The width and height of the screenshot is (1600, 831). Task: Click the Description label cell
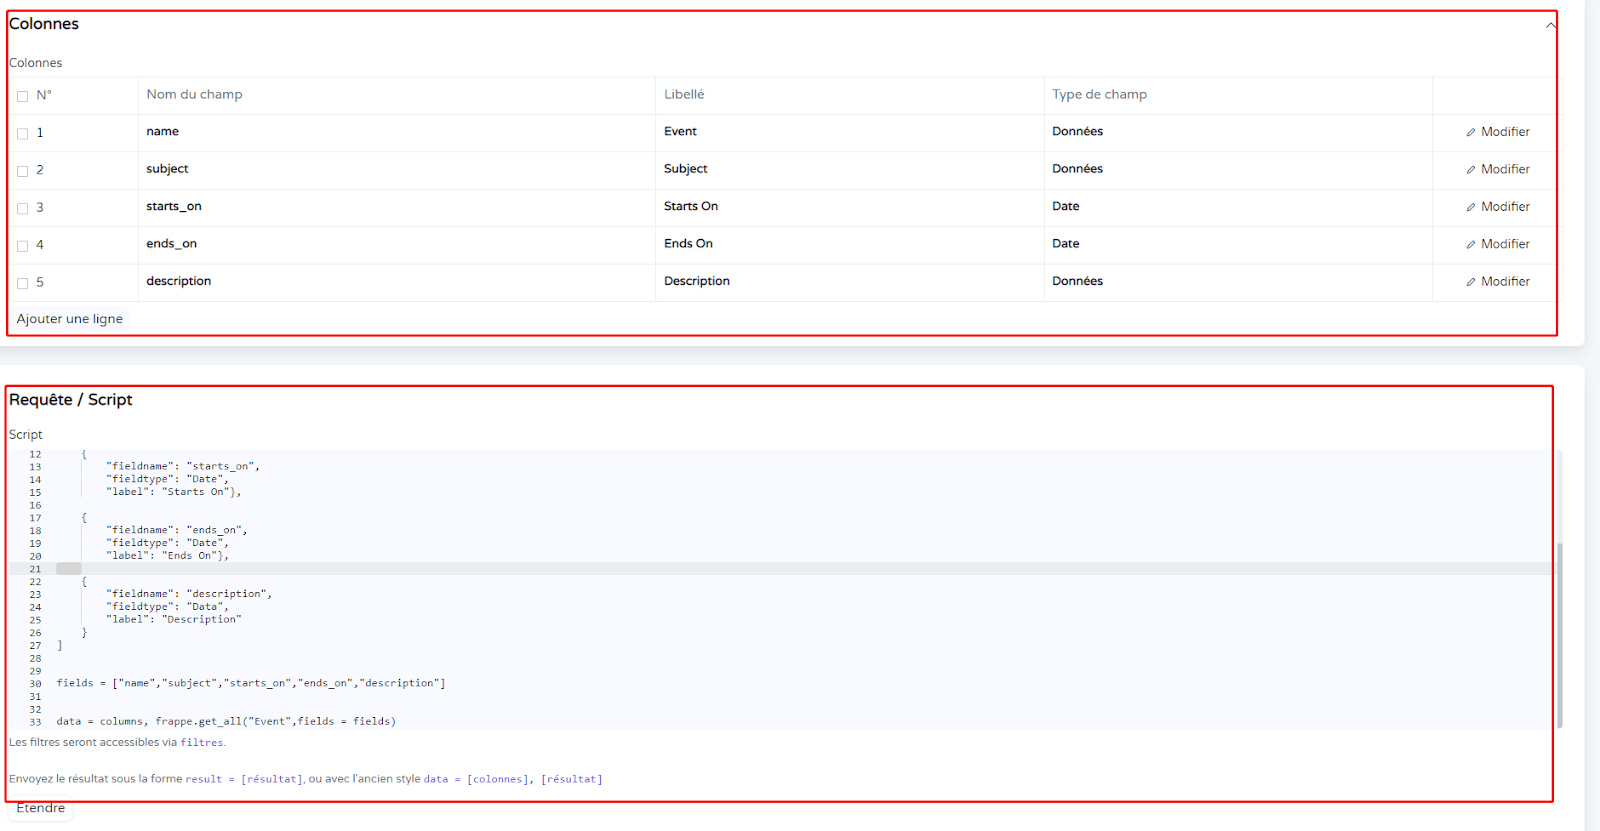[x=697, y=282]
